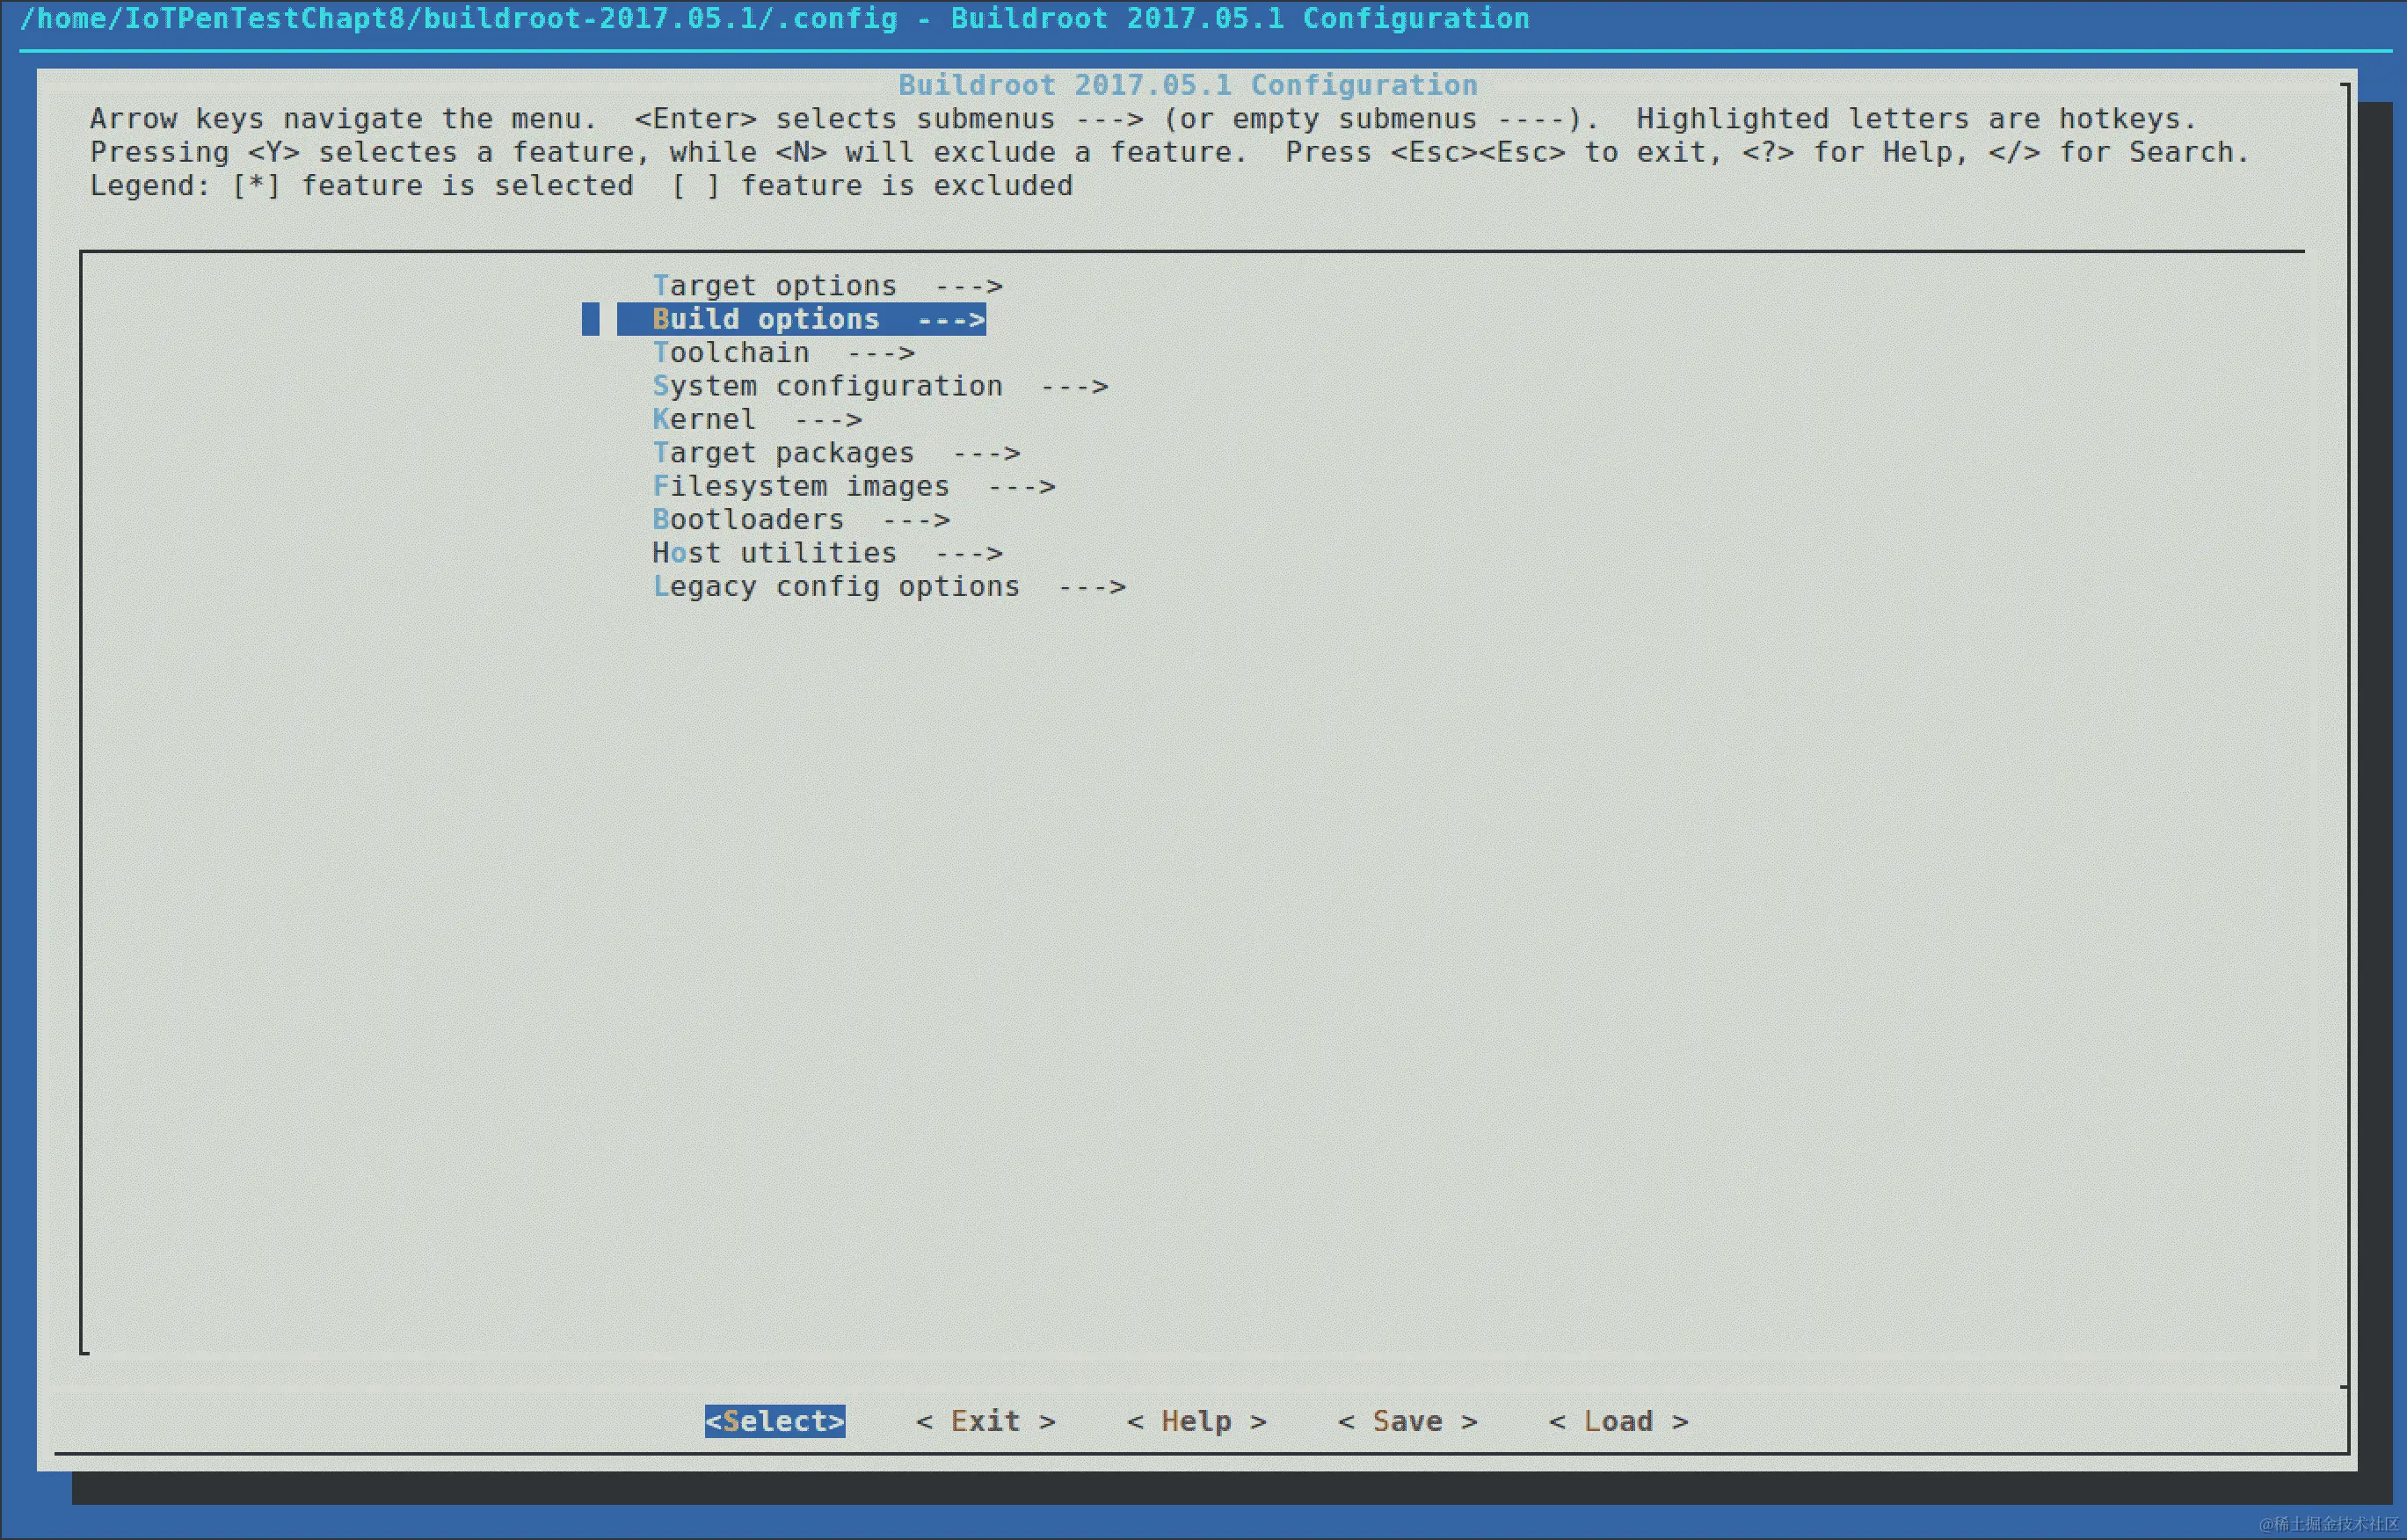Select the System configuration entry
This screenshot has width=2407, height=1540.
[x=880, y=386]
